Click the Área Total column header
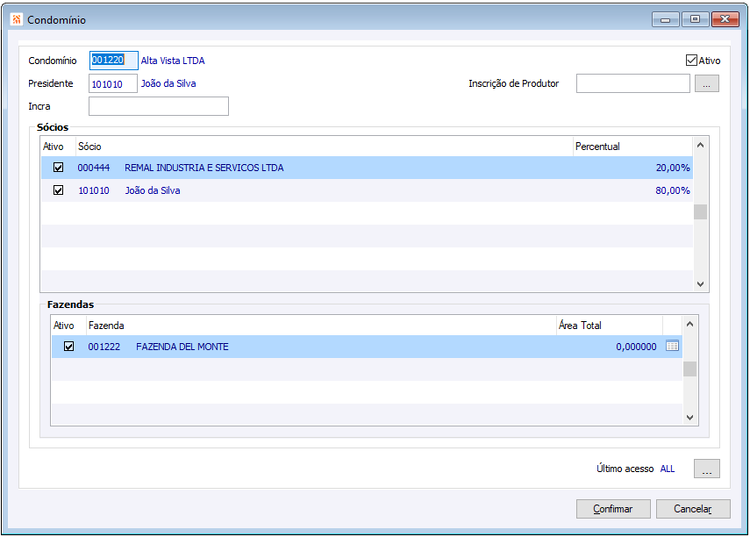Screen dimensions: 750x537 (x=609, y=326)
